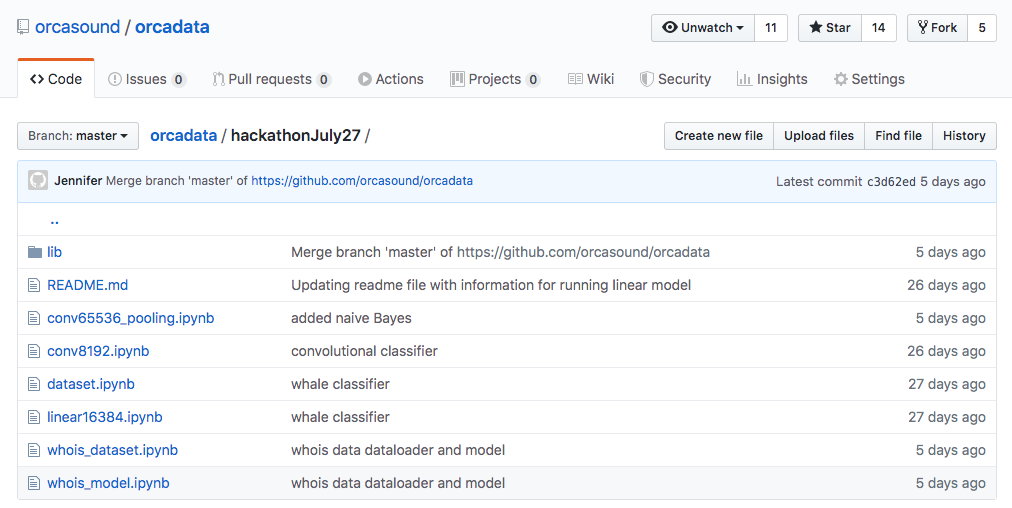This screenshot has height=508, width=1012.
Task: Open the lib folder
Action: click(x=54, y=252)
